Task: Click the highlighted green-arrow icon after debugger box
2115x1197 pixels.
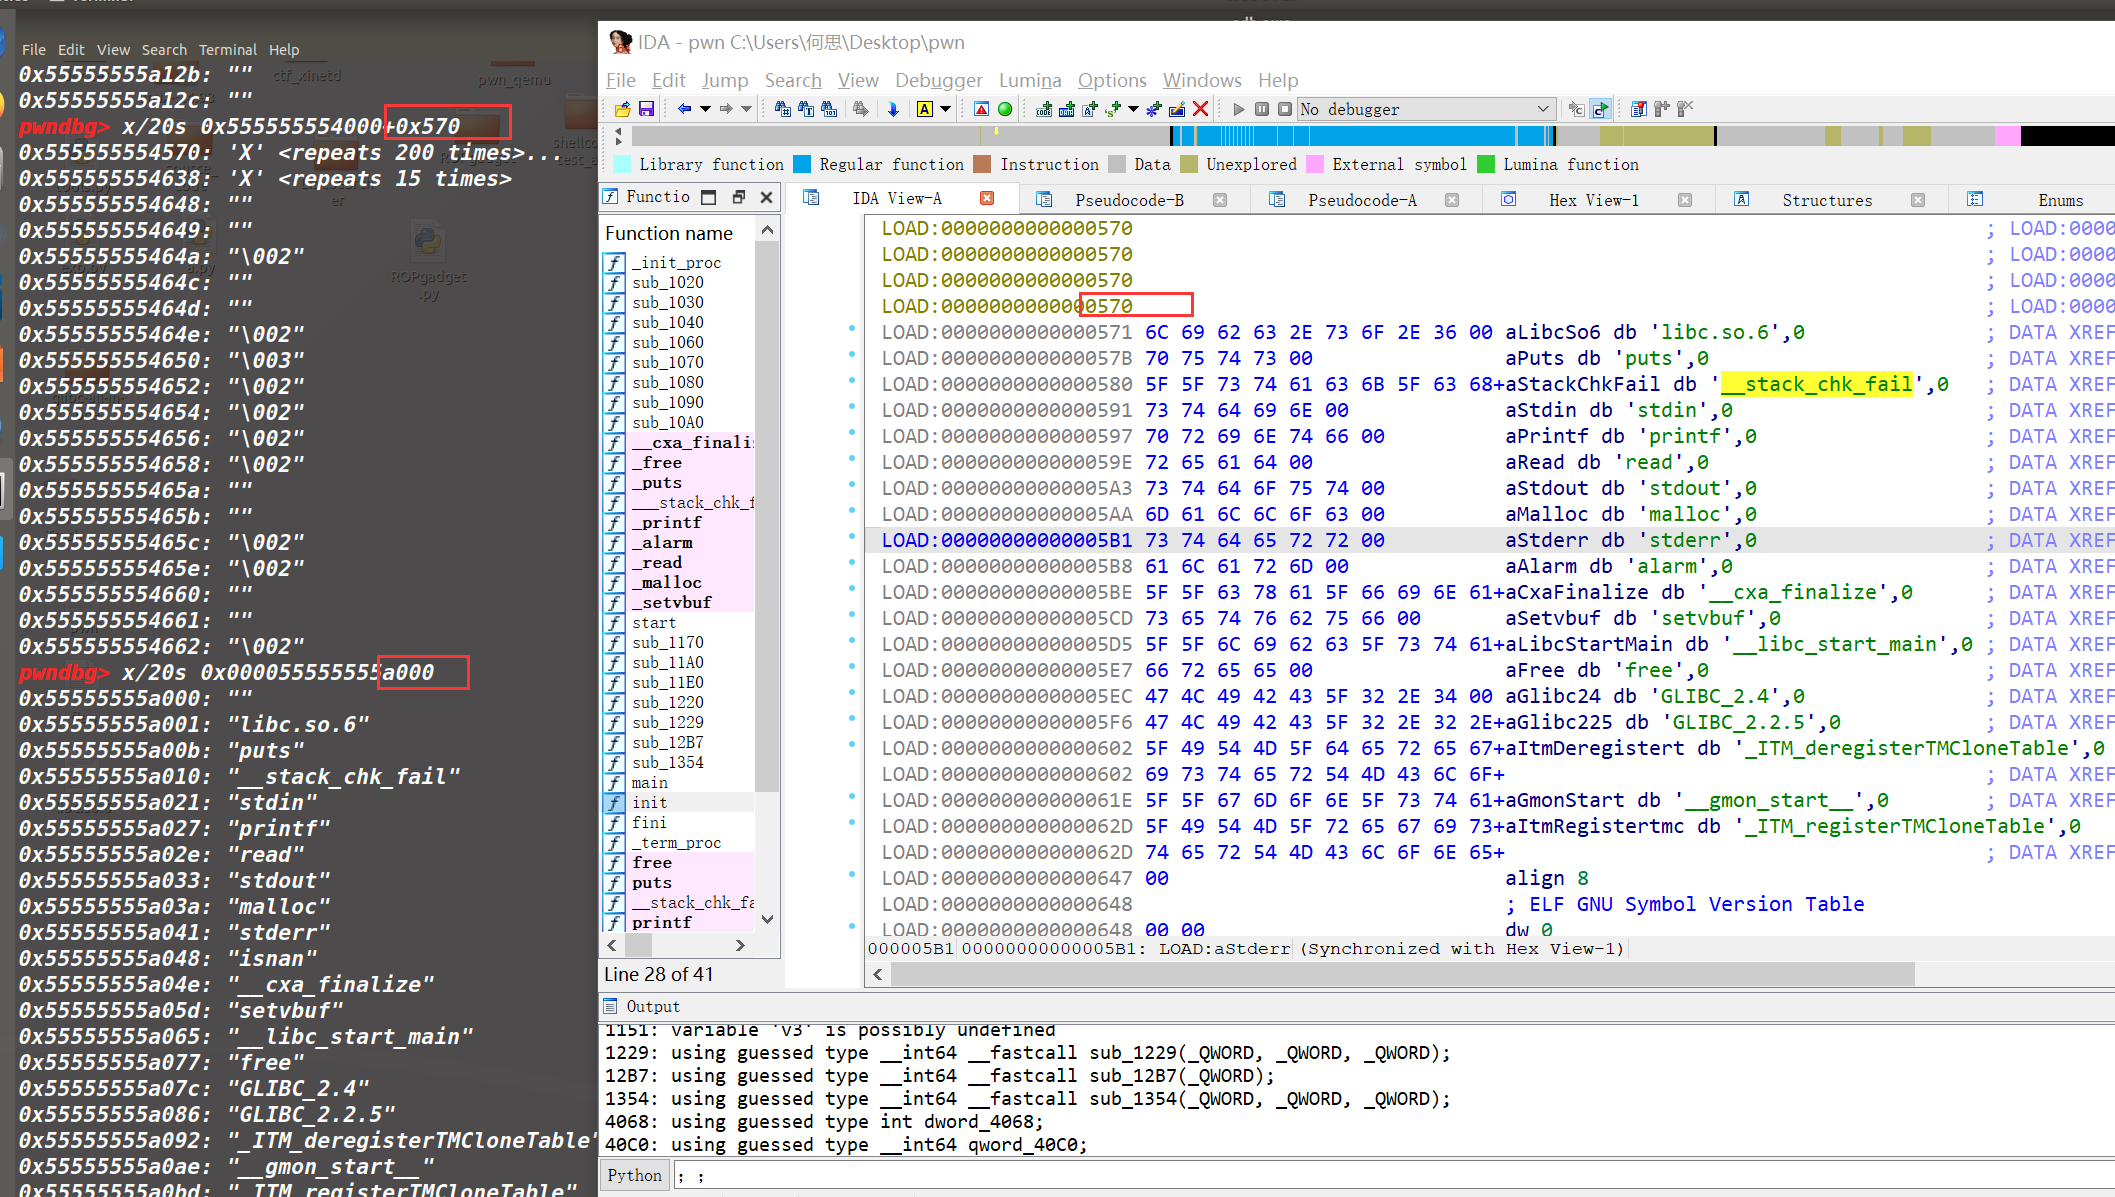Action: 1601,109
